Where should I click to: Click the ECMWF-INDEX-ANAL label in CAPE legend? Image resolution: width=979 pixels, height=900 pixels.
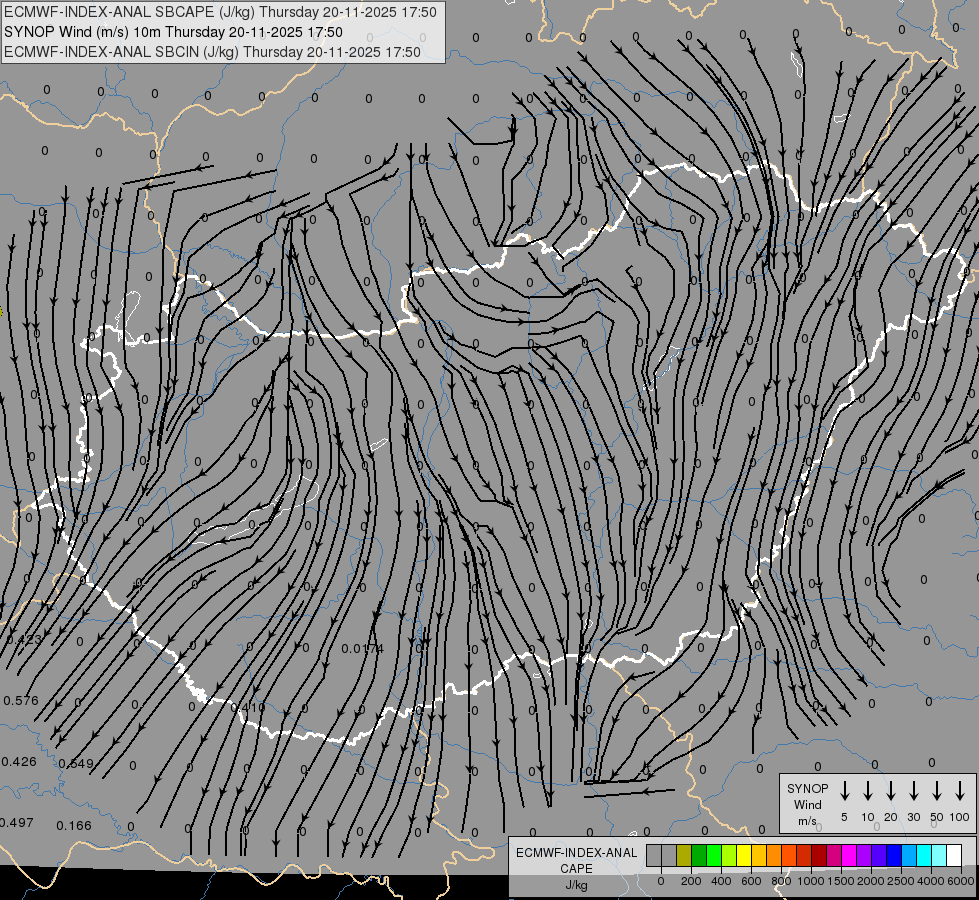click(576, 853)
